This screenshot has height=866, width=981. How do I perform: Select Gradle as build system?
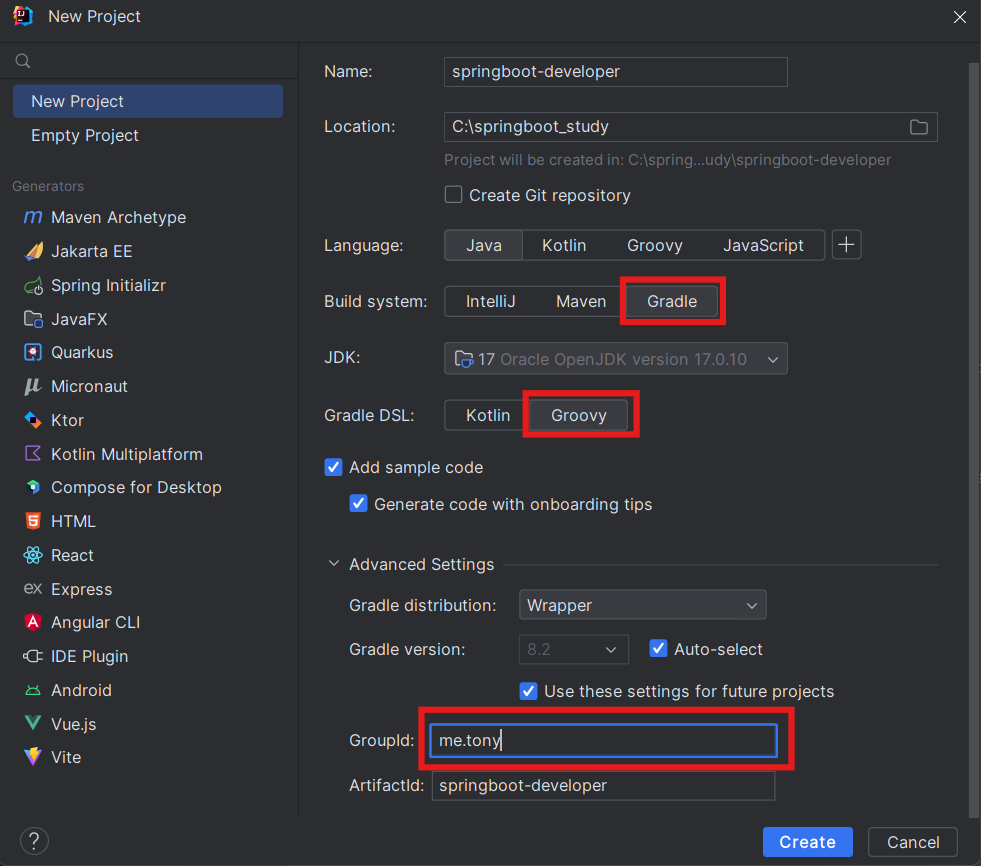672,301
